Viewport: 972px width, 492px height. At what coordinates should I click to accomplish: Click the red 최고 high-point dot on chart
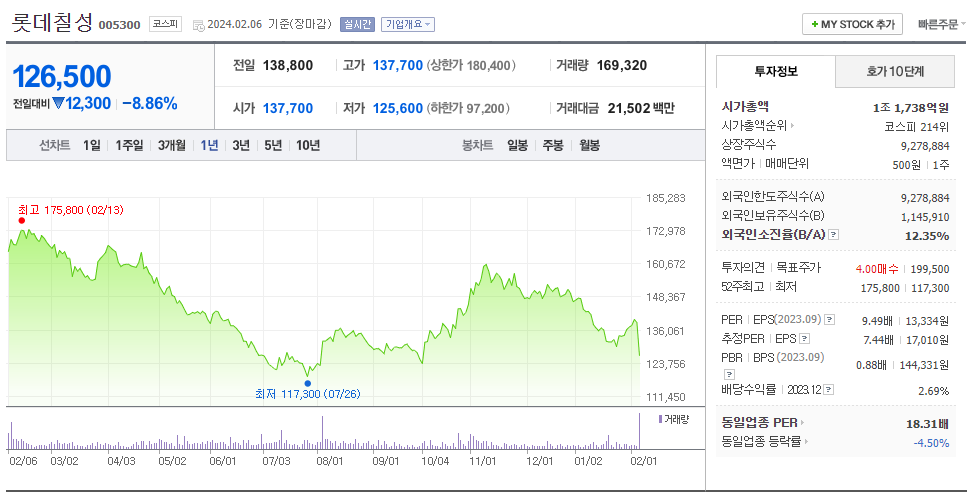click(x=22, y=221)
